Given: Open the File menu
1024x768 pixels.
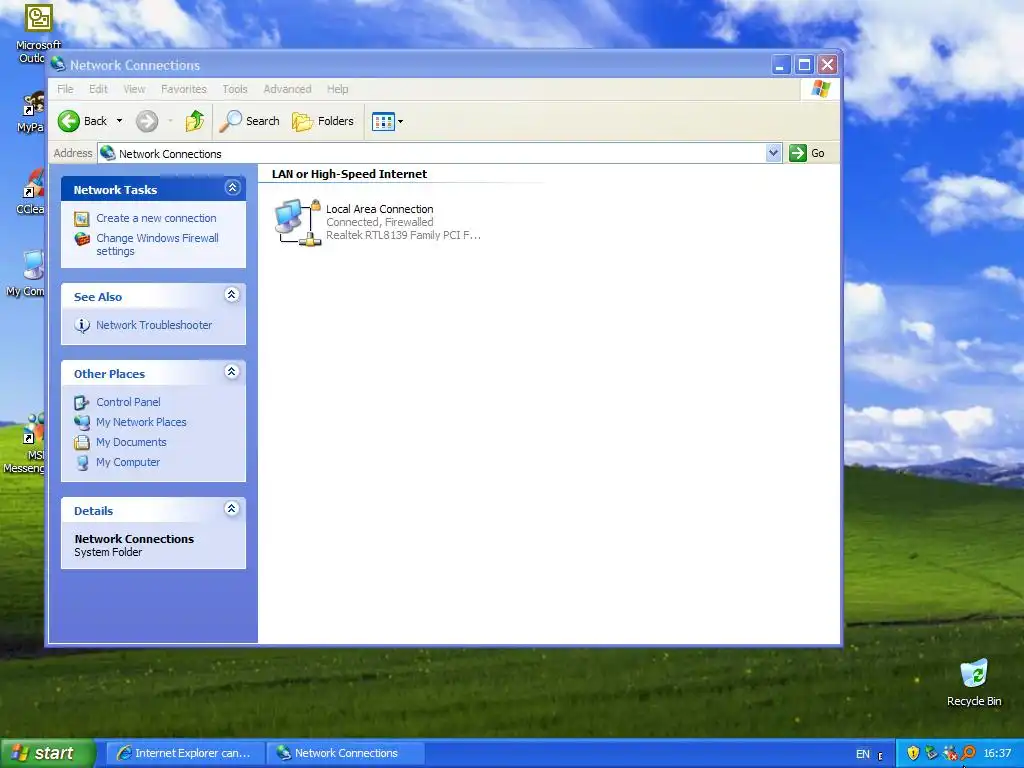Looking at the screenshot, I should (65, 89).
